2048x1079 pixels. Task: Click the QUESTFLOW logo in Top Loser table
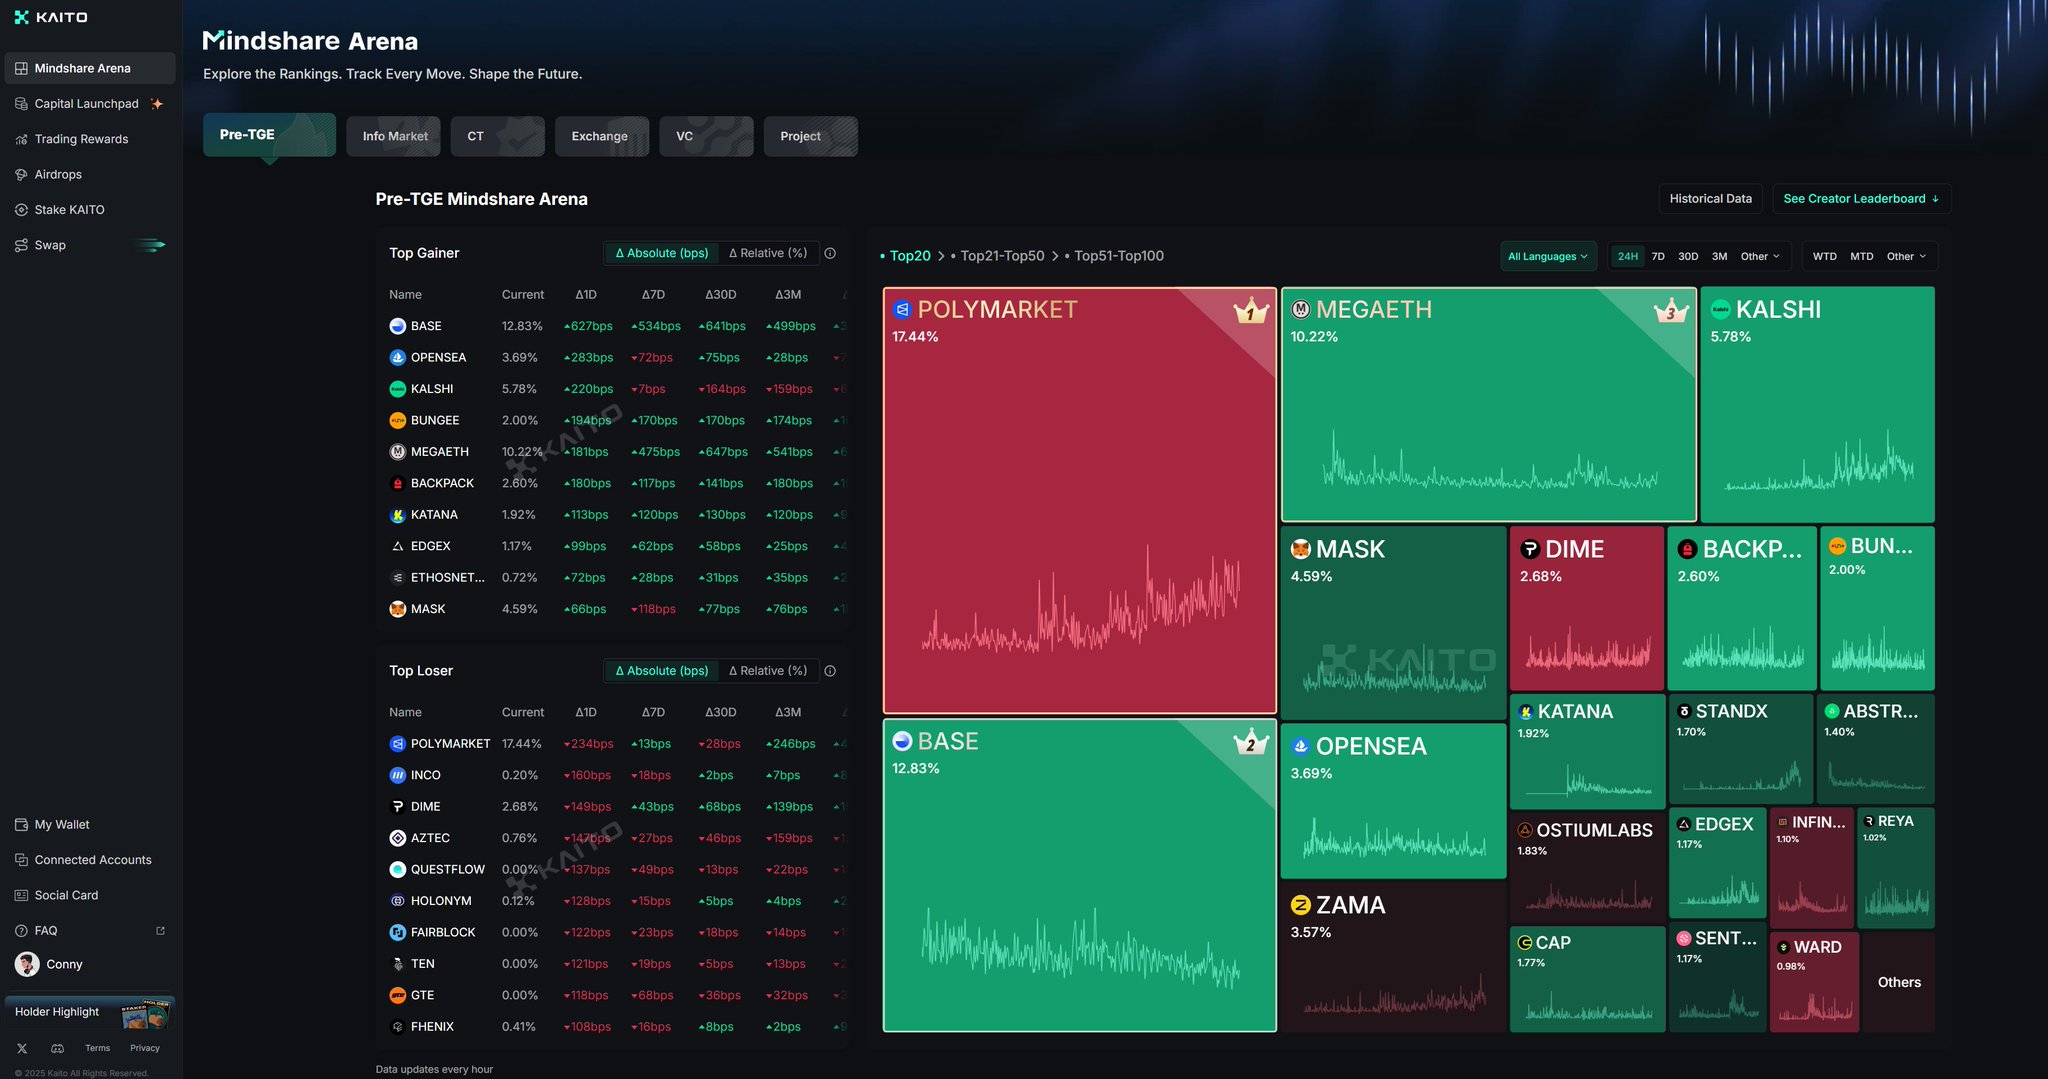click(x=397, y=869)
